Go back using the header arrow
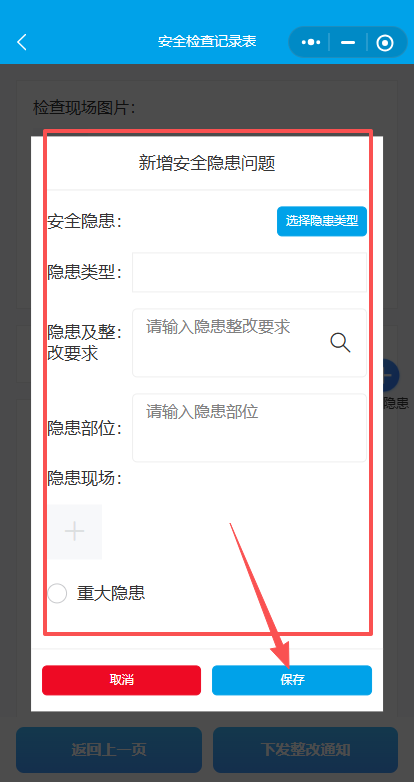The height and width of the screenshot is (782, 414). (22, 42)
